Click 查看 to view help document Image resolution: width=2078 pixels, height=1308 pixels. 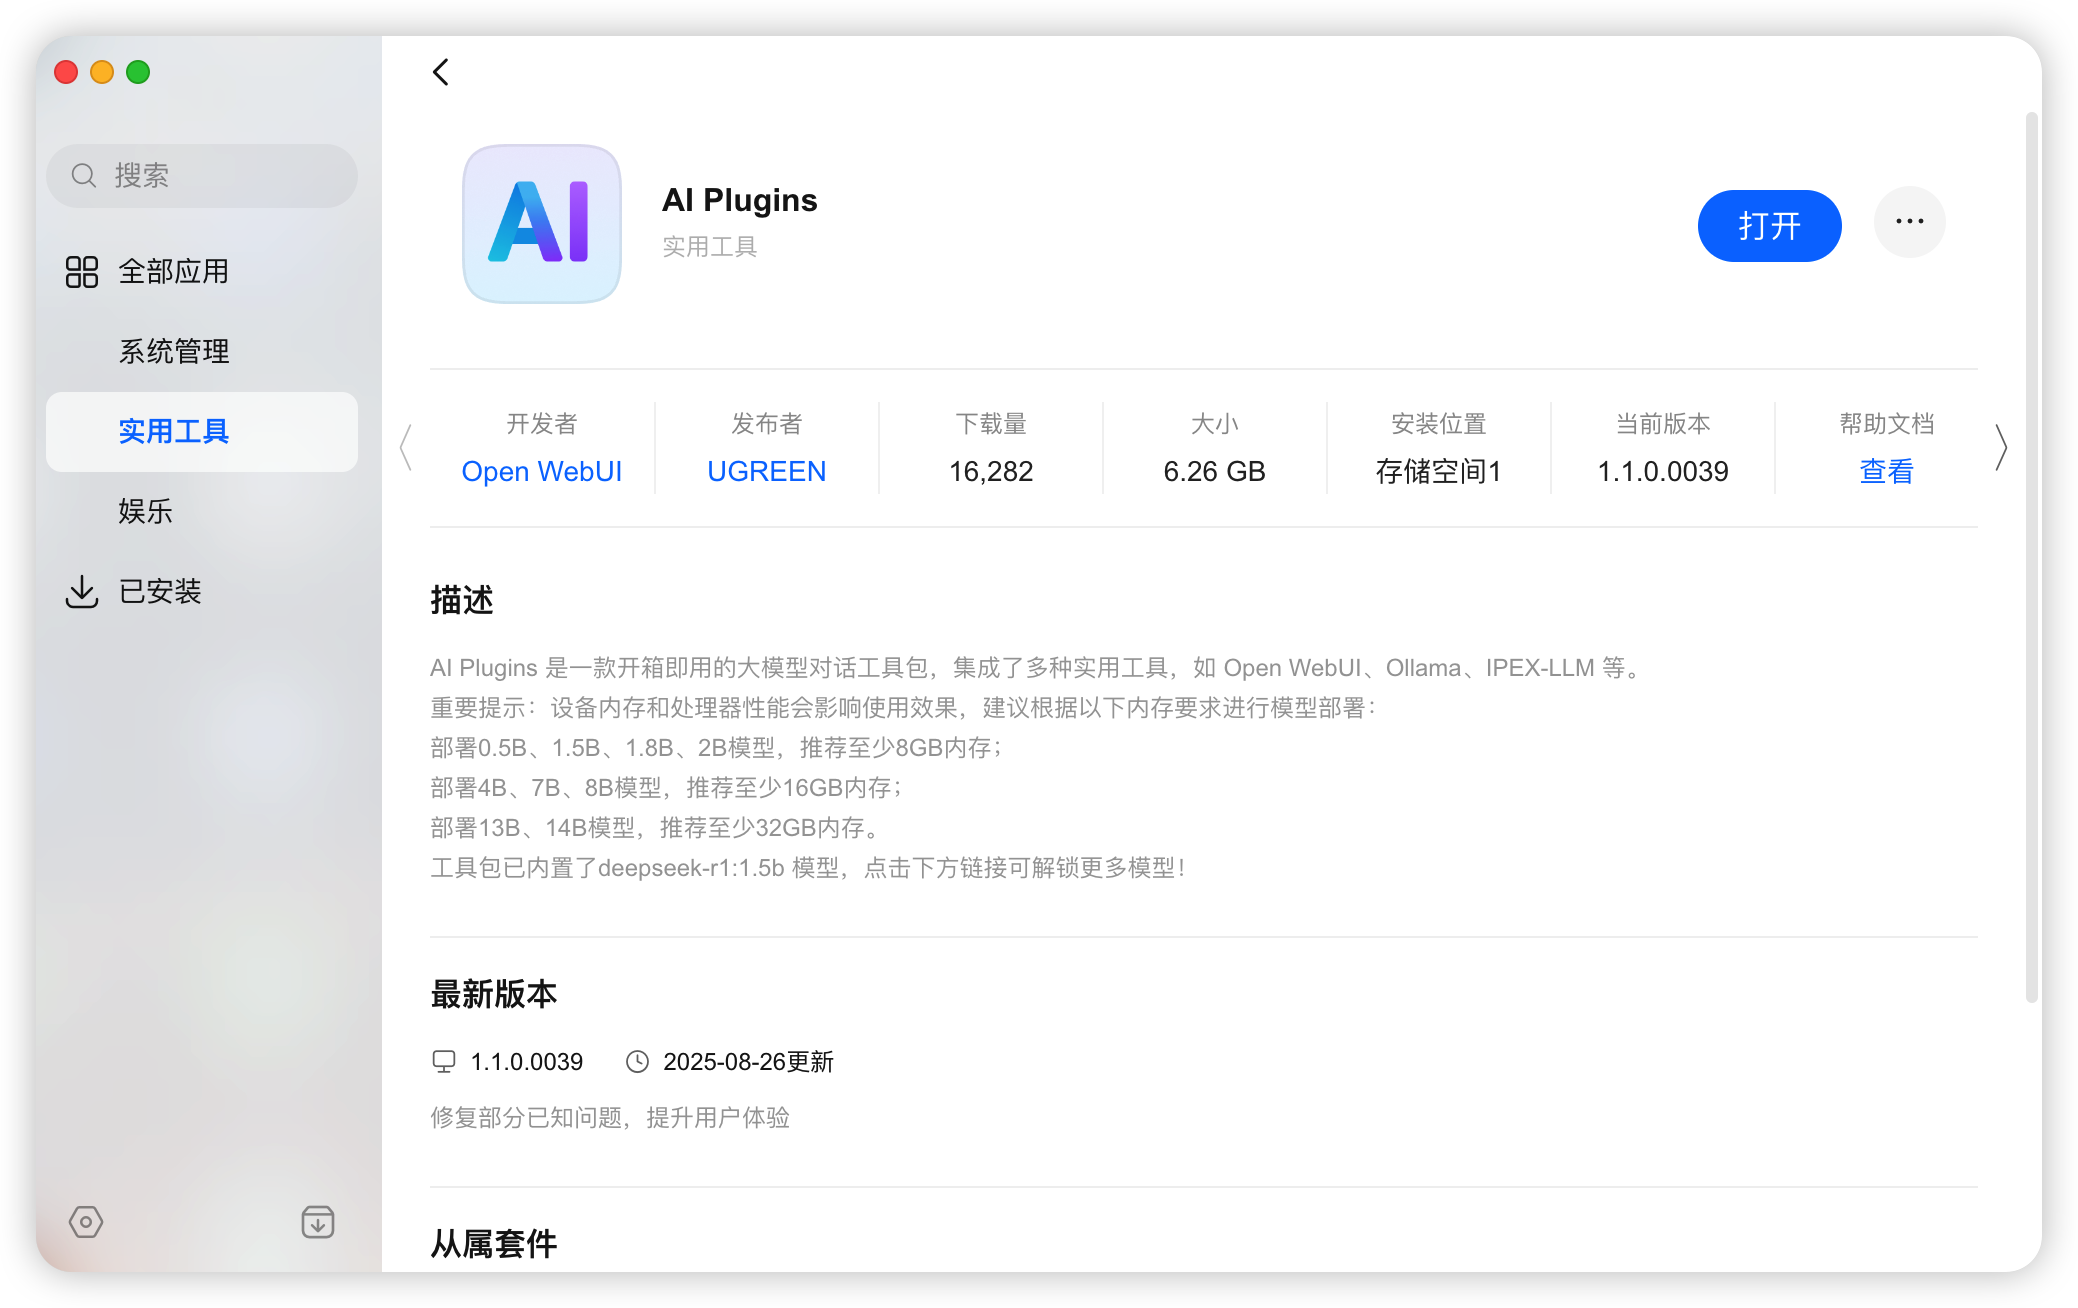point(1886,471)
